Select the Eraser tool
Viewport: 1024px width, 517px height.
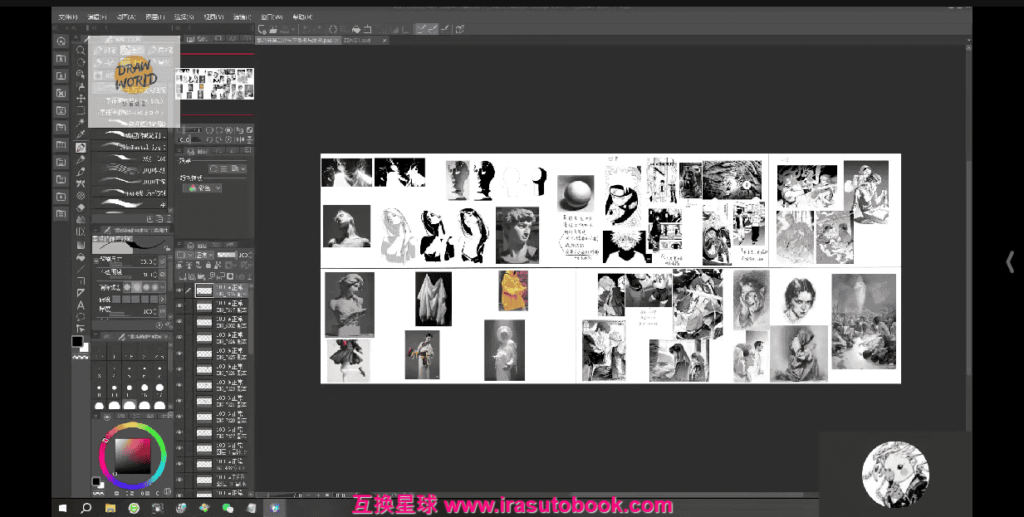tap(80, 208)
